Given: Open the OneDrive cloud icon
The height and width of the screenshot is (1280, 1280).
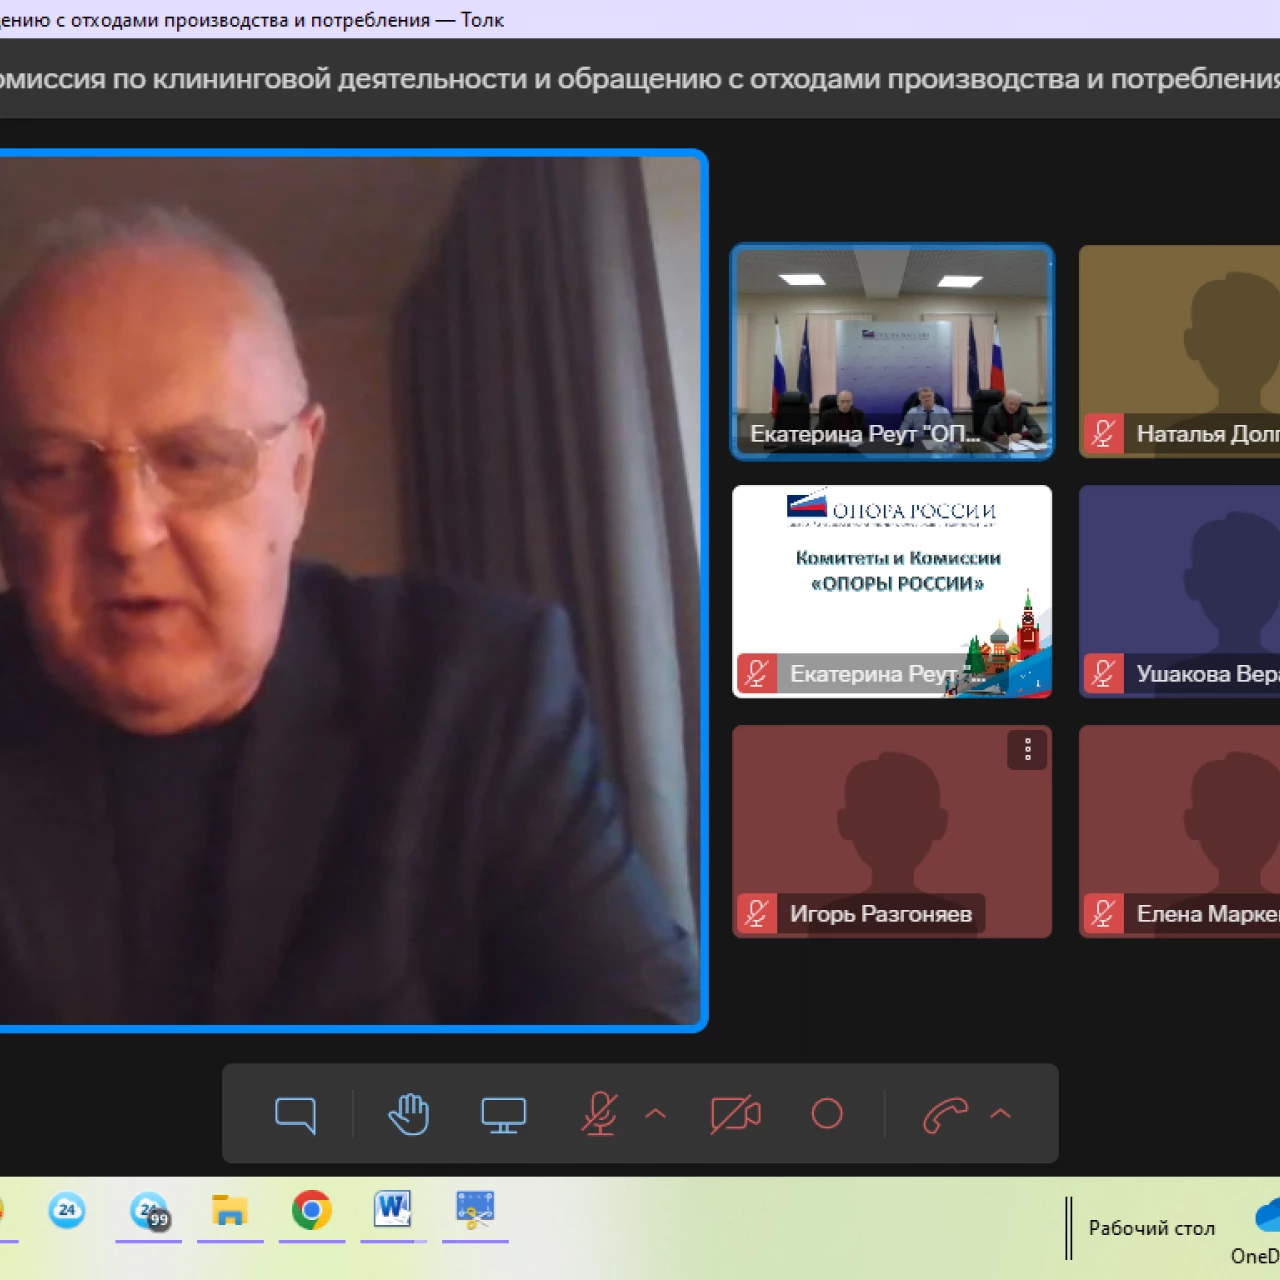Looking at the screenshot, I should 1267,1214.
